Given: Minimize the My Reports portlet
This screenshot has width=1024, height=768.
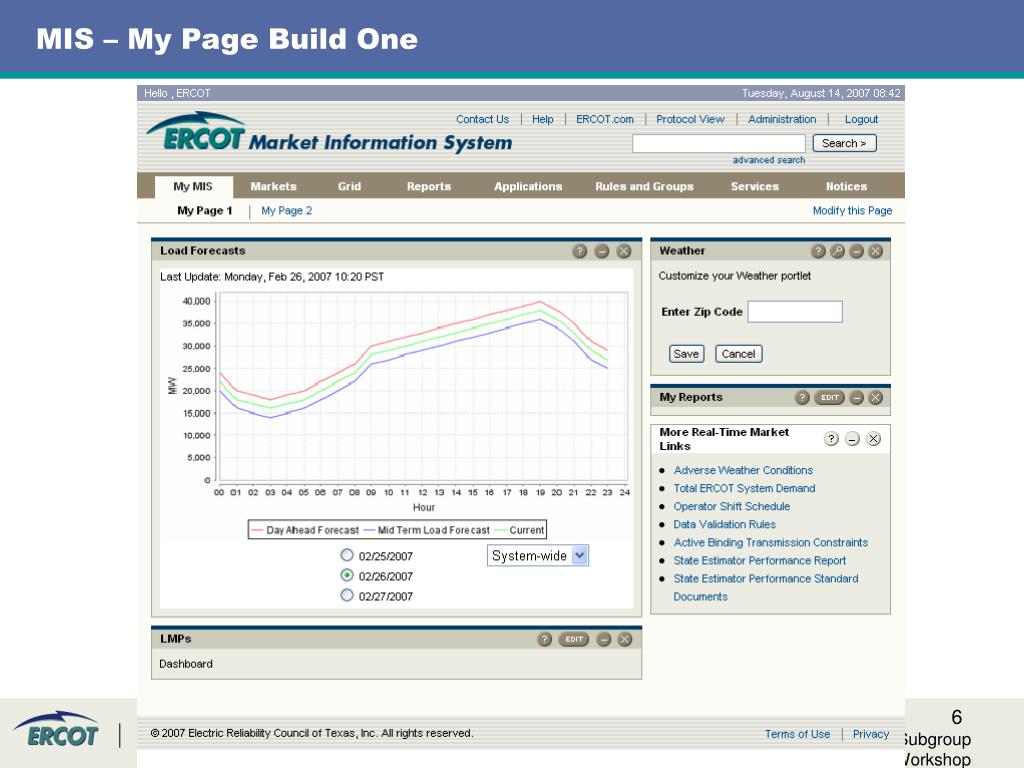Looking at the screenshot, I should click(x=857, y=397).
